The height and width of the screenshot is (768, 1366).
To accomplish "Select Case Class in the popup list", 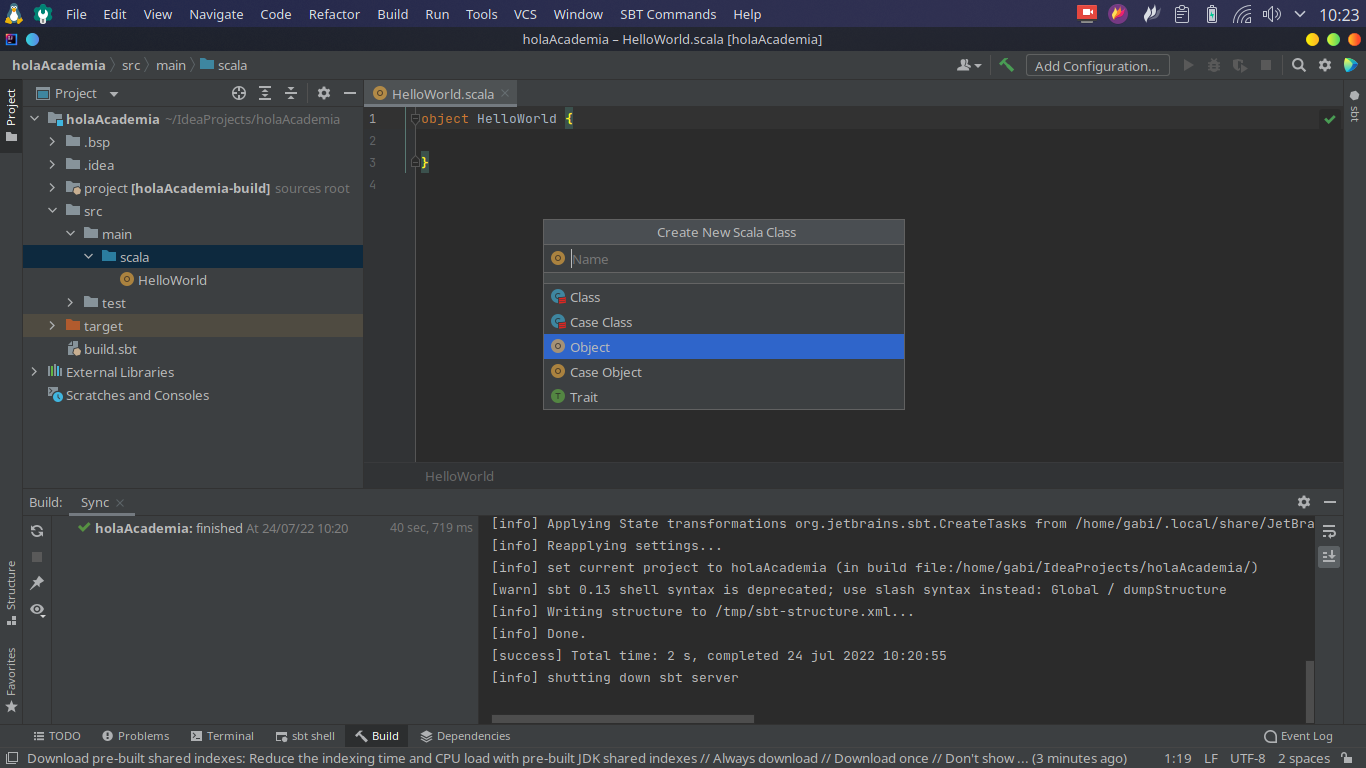I will 724,322.
